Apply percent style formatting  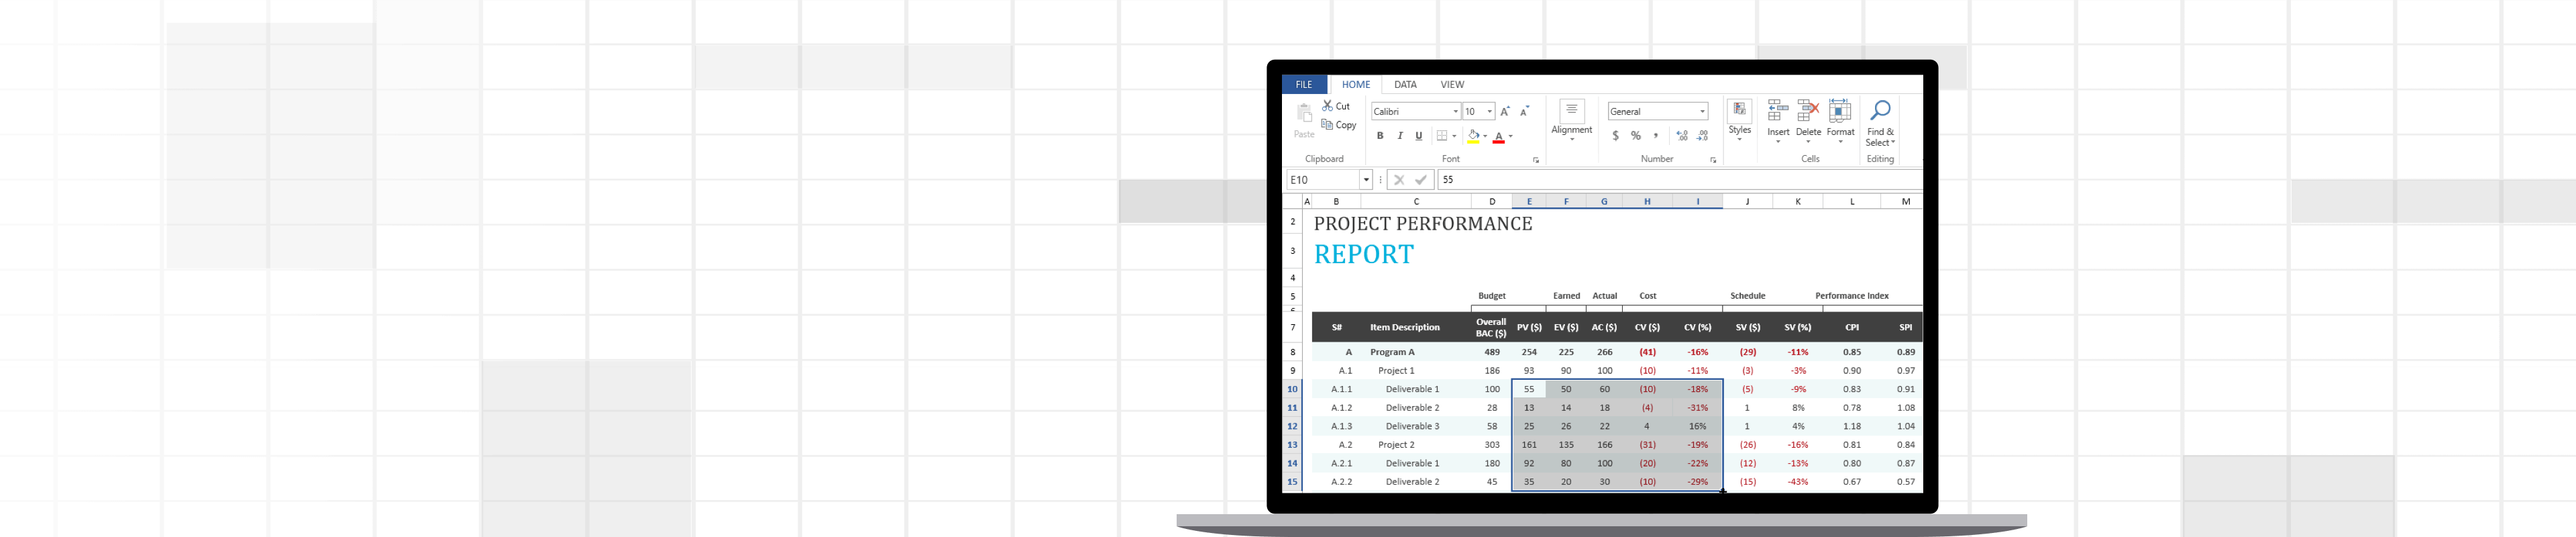(x=1636, y=136)
